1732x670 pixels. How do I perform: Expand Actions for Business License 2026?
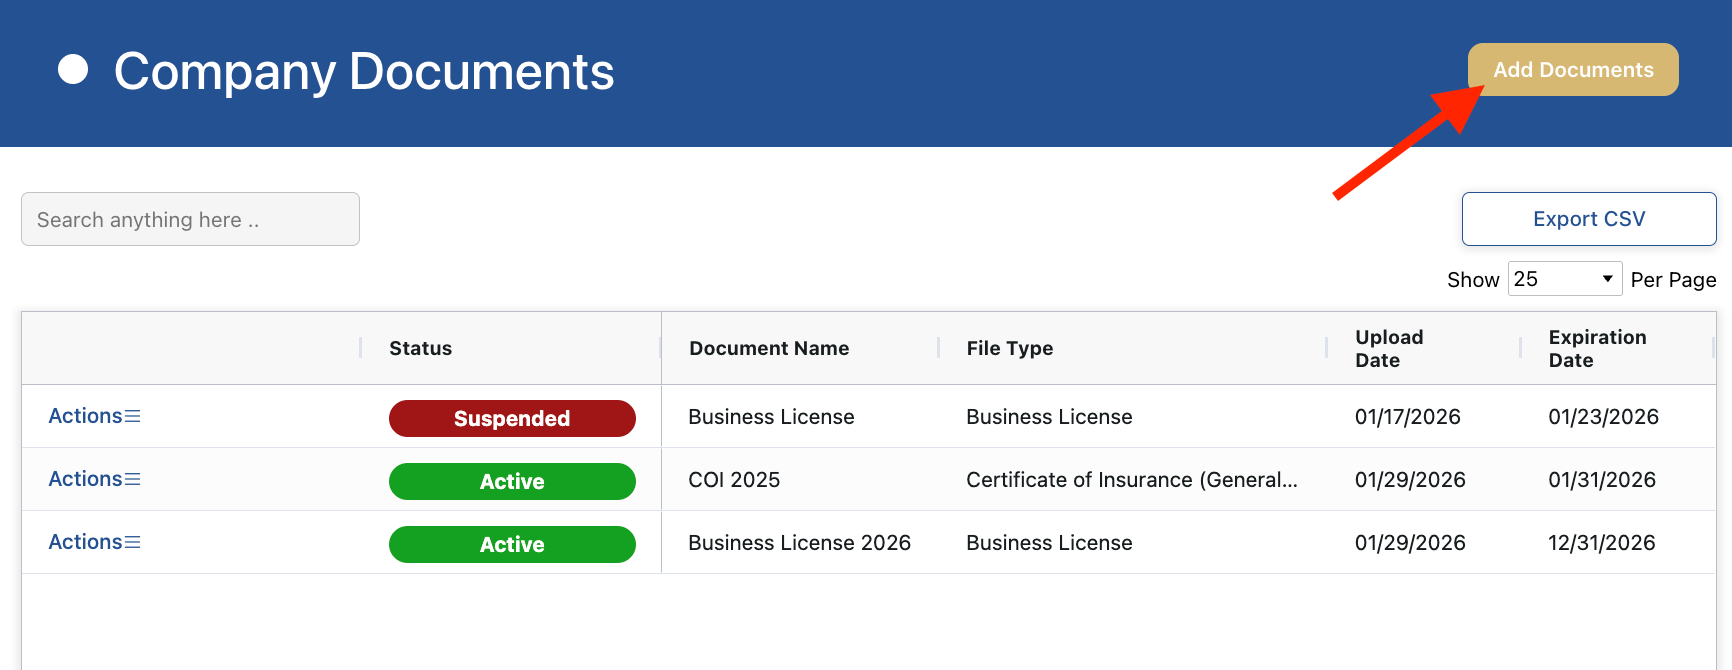point(86,542)
